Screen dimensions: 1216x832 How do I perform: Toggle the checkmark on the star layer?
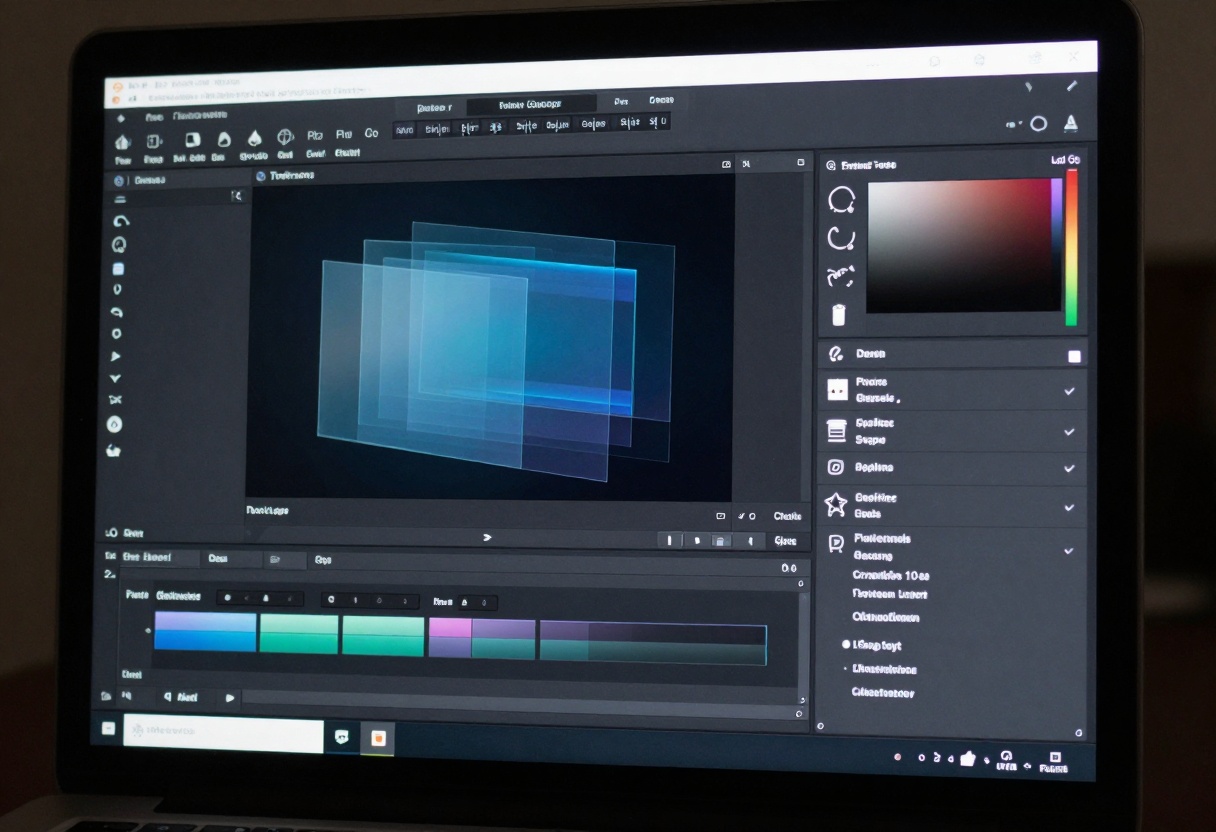point(1069,508)
